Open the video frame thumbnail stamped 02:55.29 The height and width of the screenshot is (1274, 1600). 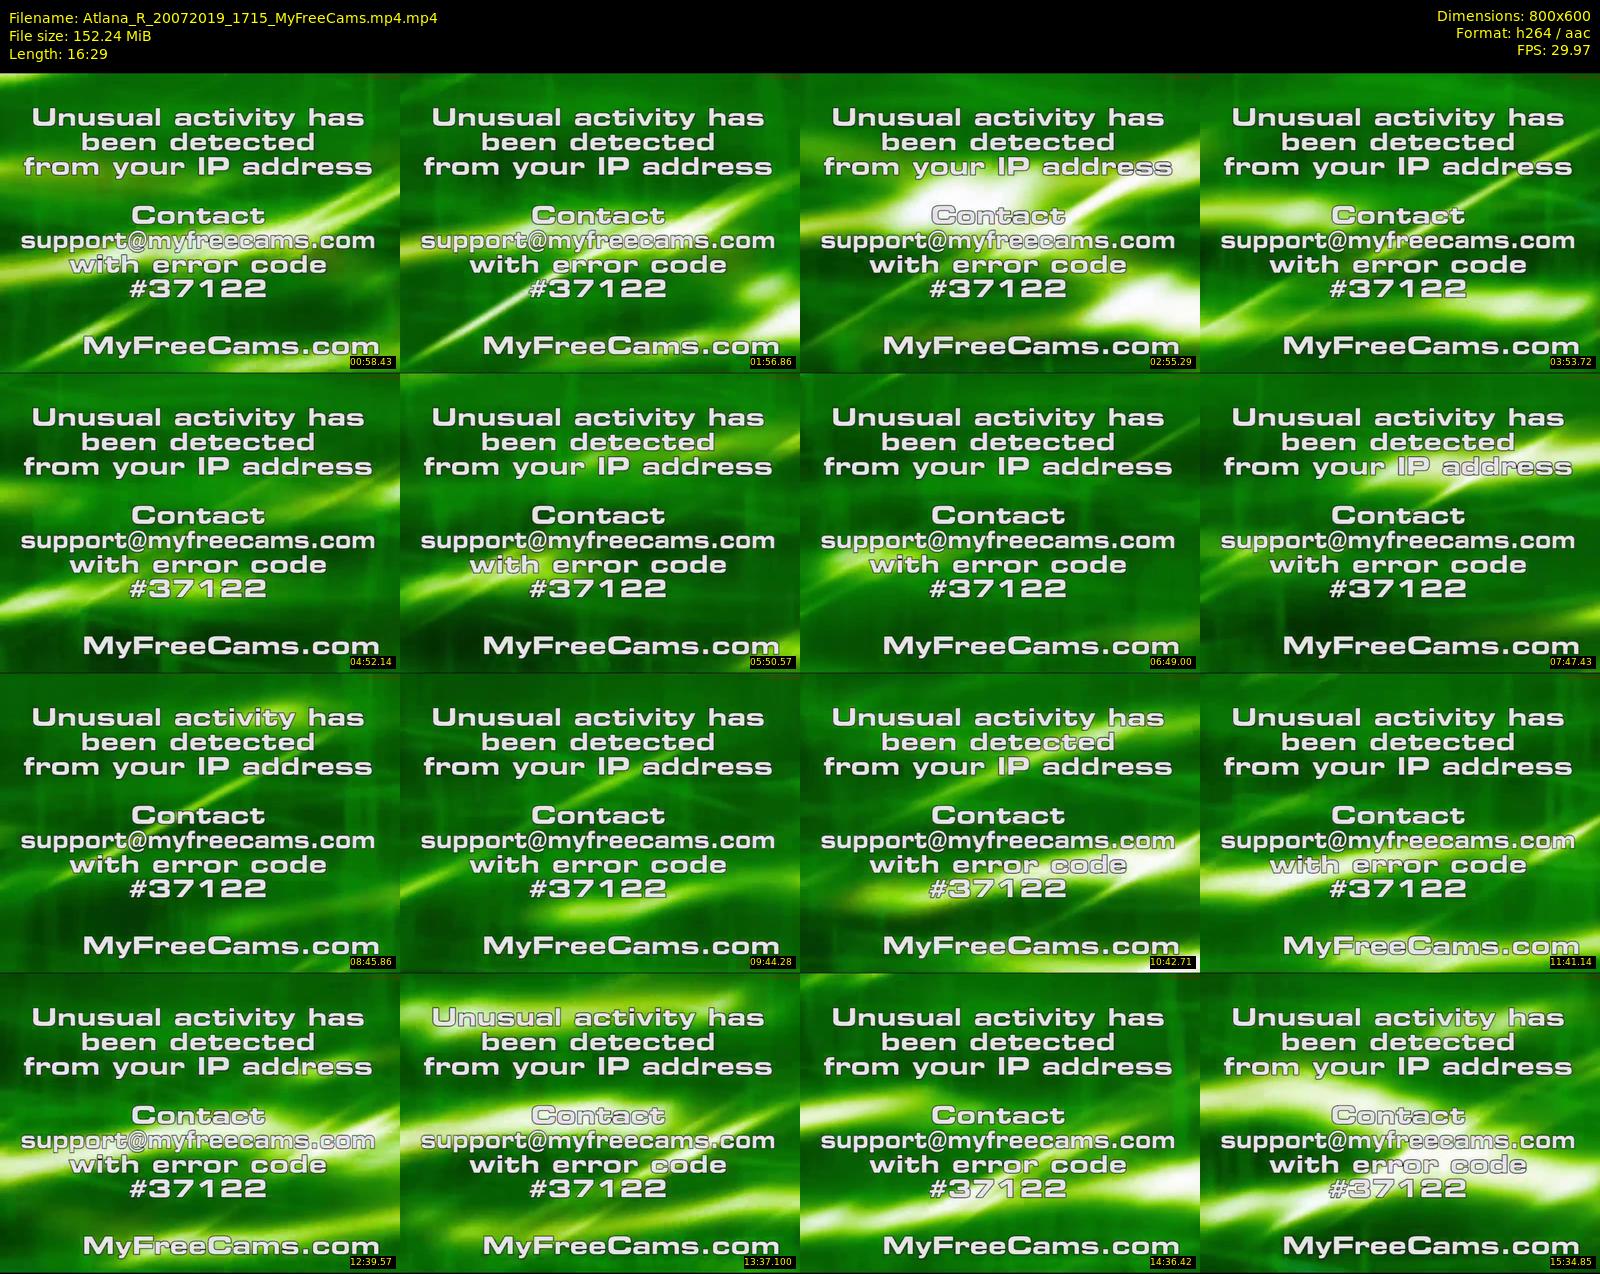1000,222
